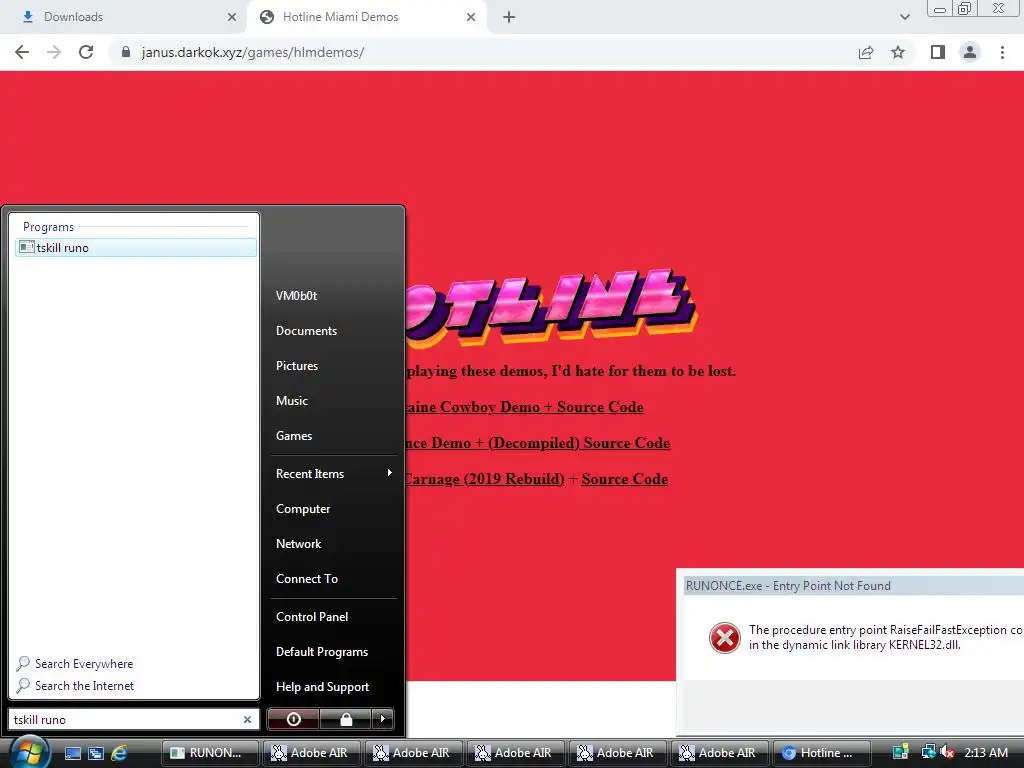
Task: Open Games from Start menu
Action: [294, 436]
